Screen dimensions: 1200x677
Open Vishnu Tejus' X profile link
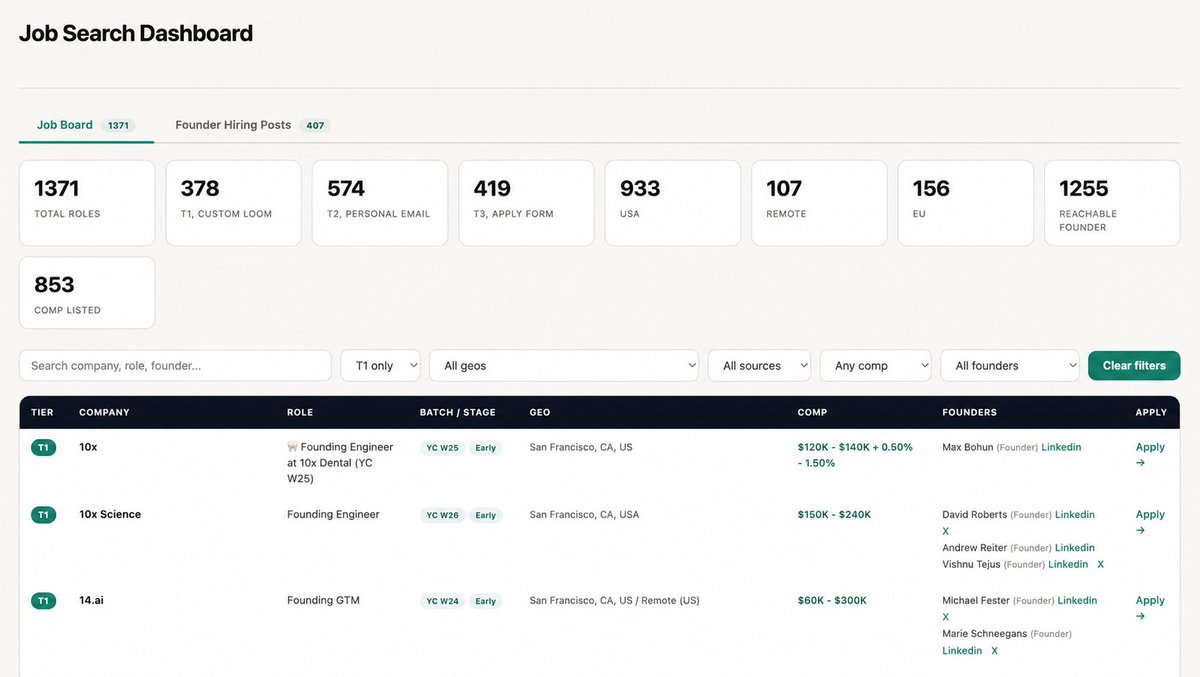point(1101,564)
